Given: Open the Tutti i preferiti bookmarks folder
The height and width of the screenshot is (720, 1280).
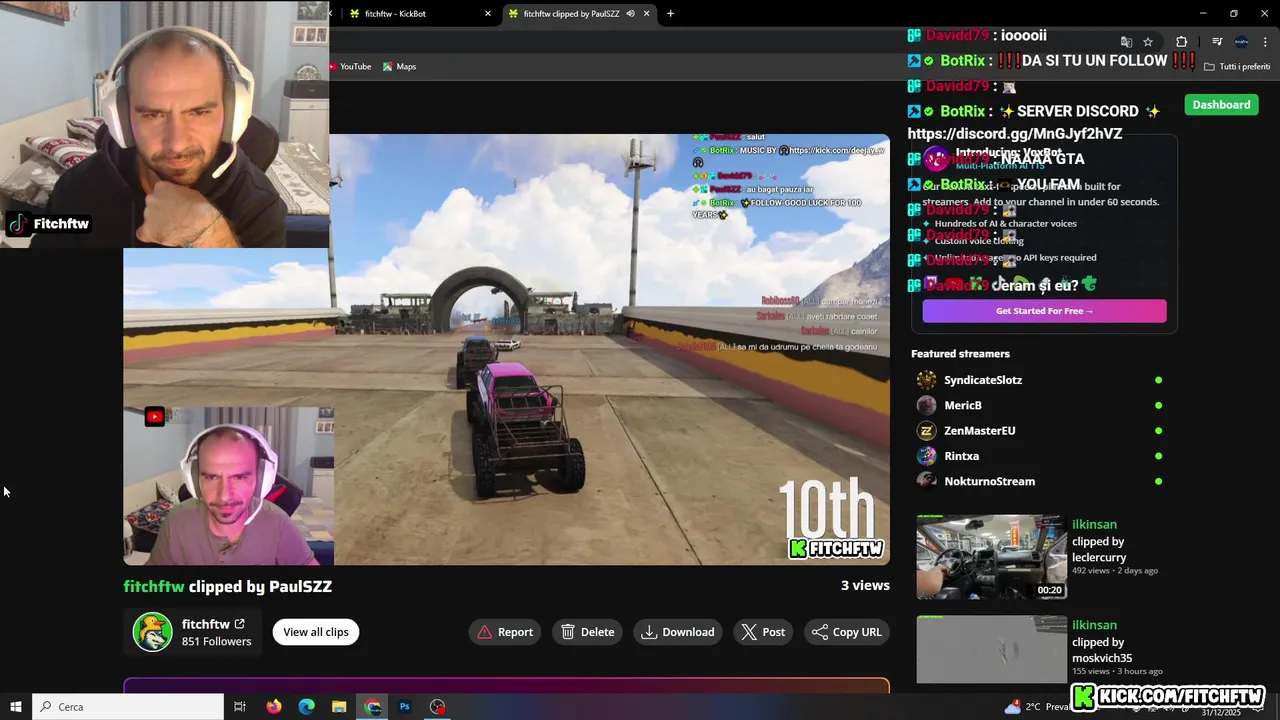Looking at the screenshot, I should (x=1237, y=67).
